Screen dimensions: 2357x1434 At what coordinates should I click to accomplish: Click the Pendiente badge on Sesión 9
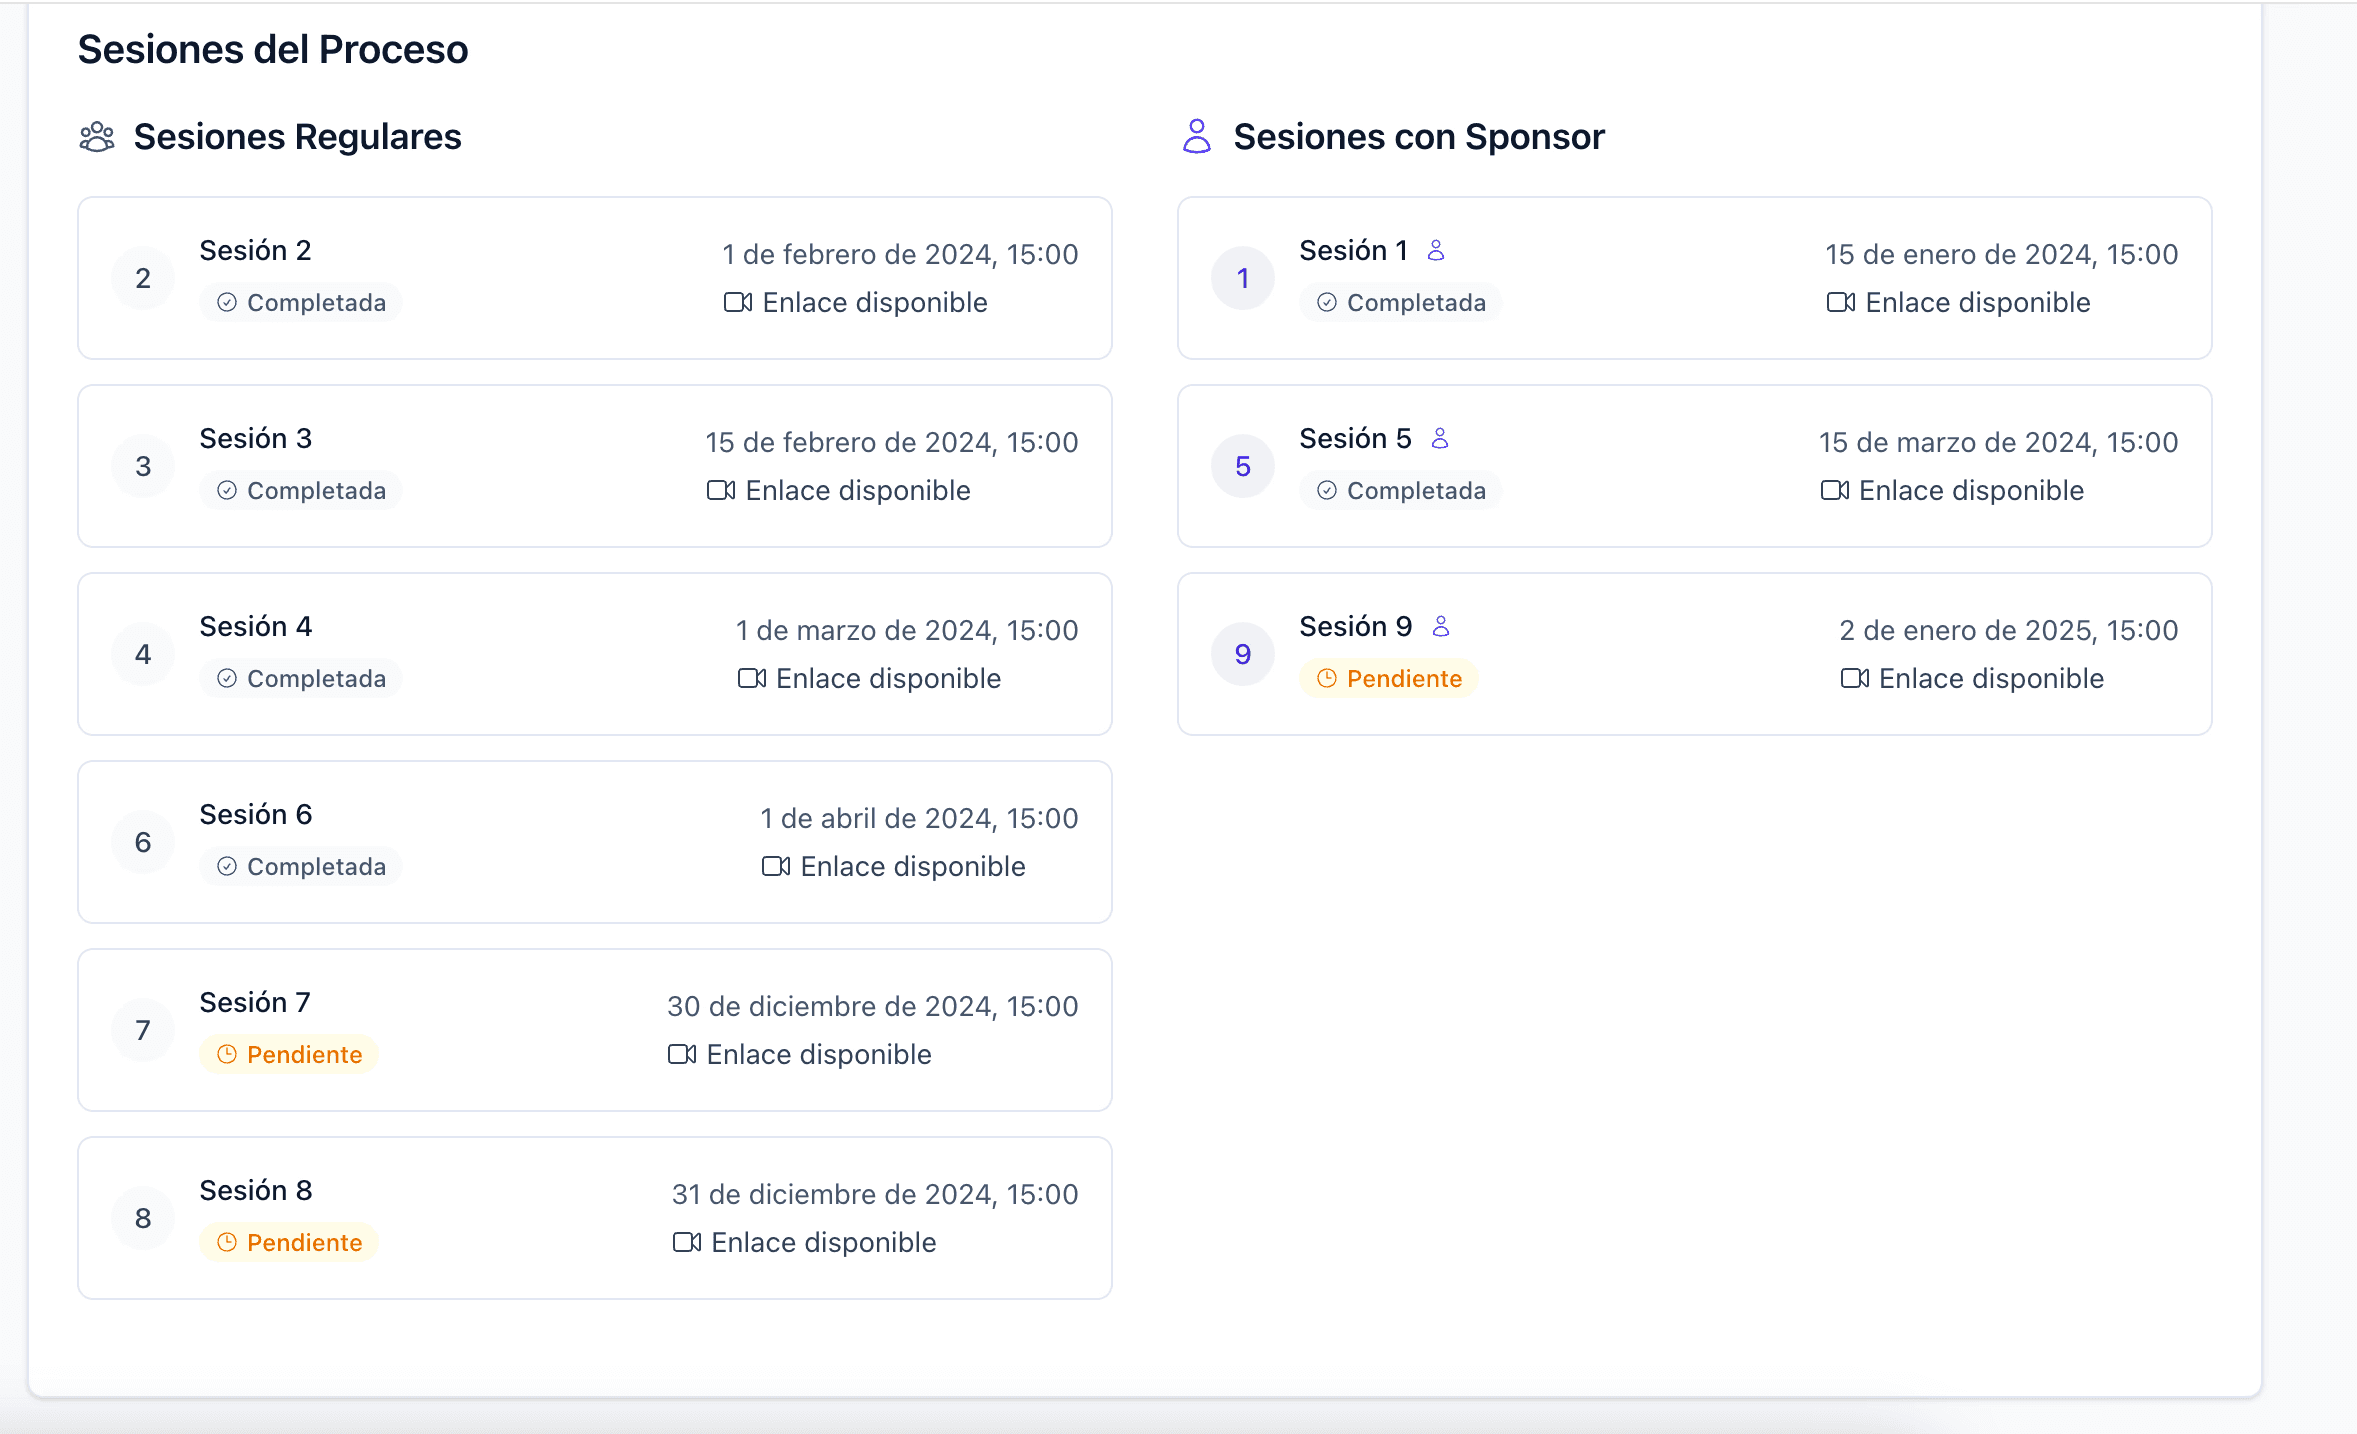click(1389, 679)
